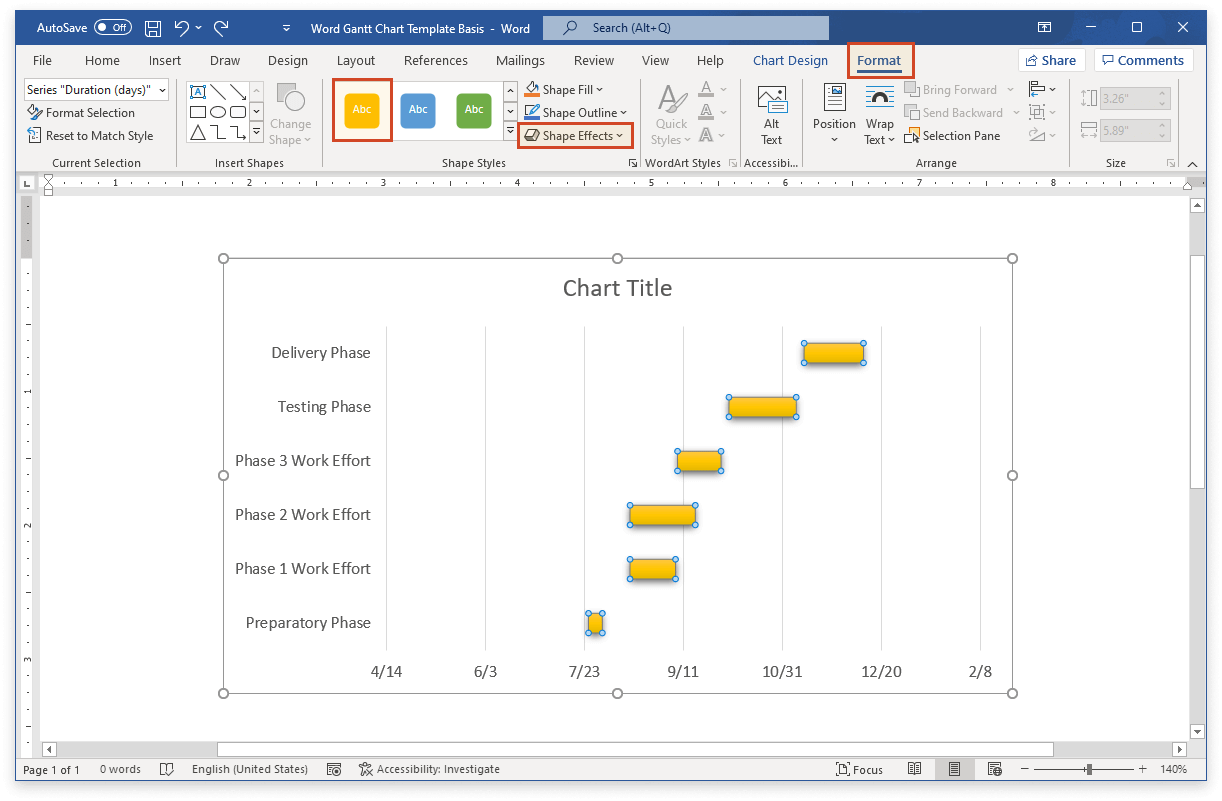Toggle Focus mode in status bar

[859, 769]
